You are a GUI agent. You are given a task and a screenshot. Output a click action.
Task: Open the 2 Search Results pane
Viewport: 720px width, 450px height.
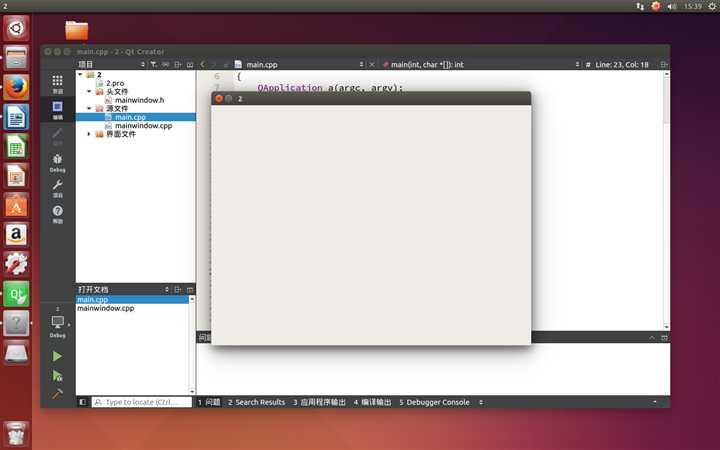[257, 402]
